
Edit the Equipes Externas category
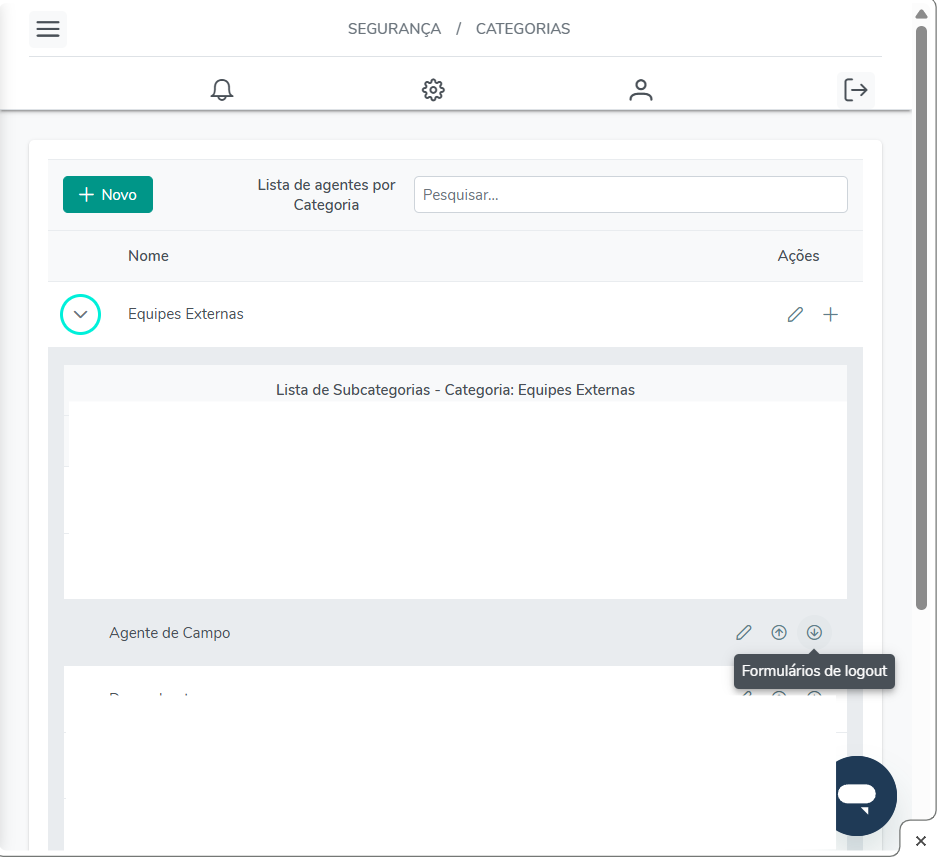(795, 315)
